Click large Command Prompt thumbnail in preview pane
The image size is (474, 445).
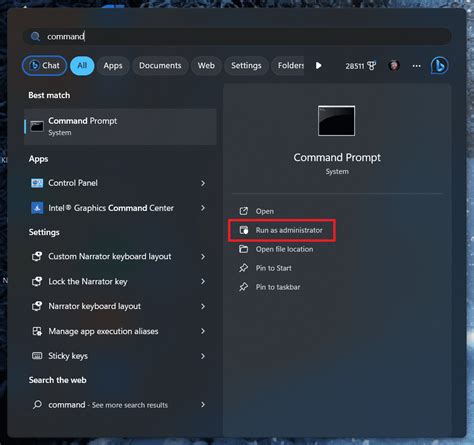click(336, 121)
